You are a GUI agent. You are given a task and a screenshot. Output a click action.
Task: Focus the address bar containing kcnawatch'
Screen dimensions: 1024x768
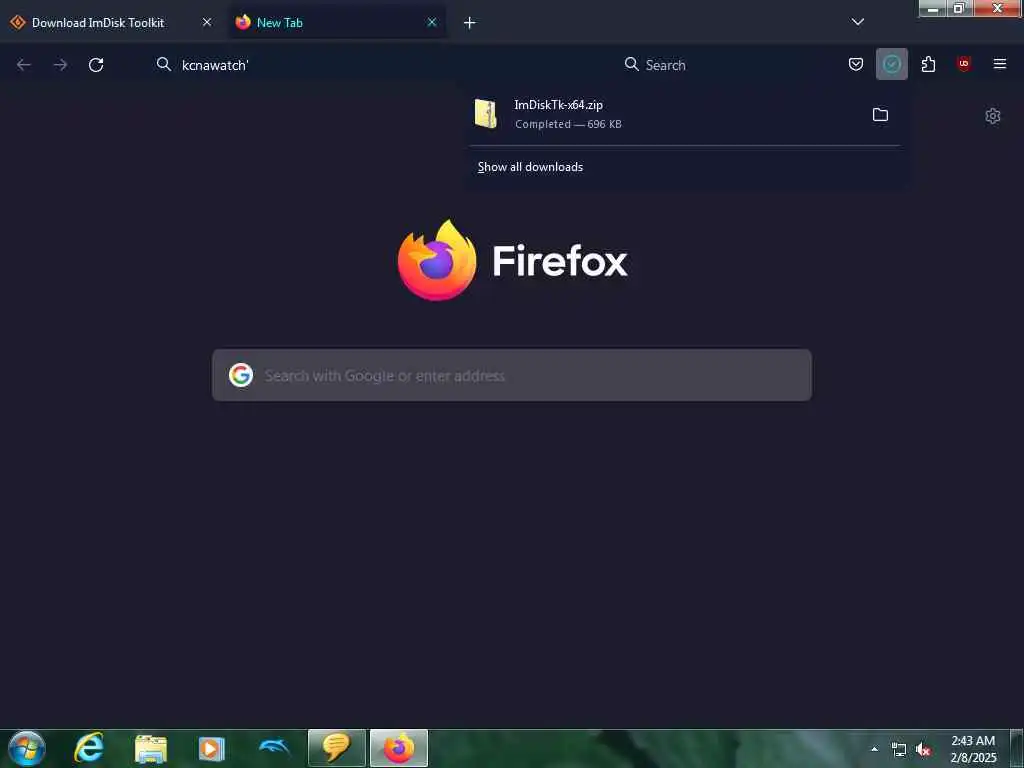(379, 65)
